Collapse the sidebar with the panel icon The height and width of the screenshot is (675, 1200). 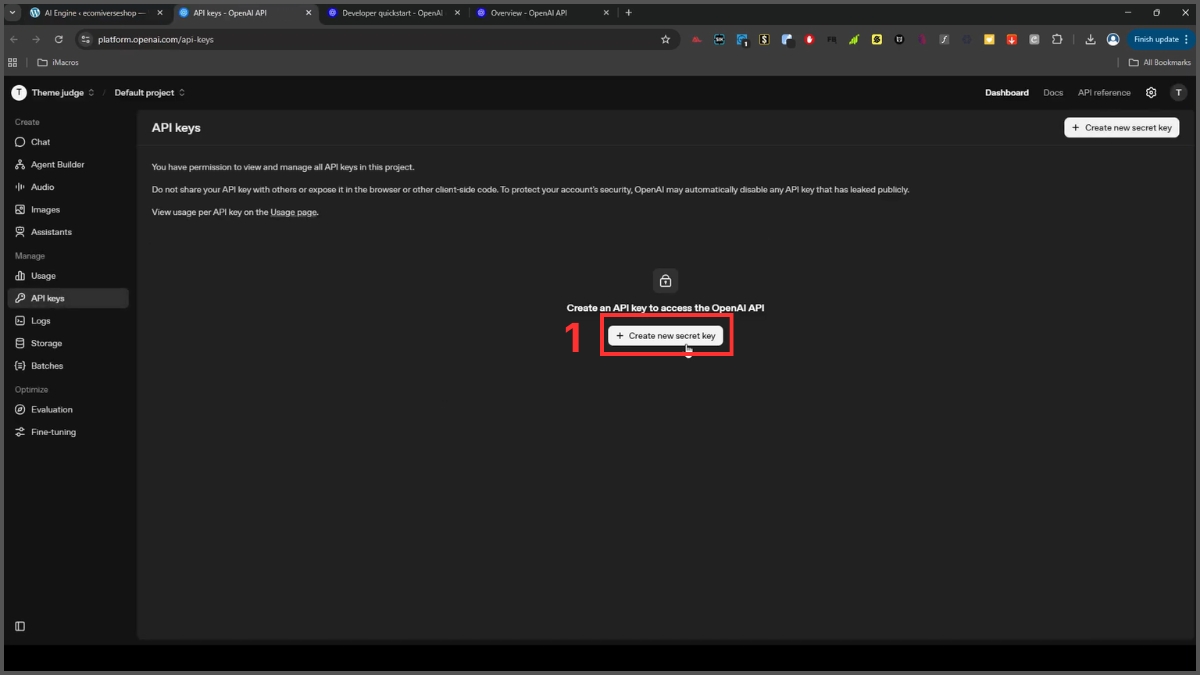[x=20, y=626]
